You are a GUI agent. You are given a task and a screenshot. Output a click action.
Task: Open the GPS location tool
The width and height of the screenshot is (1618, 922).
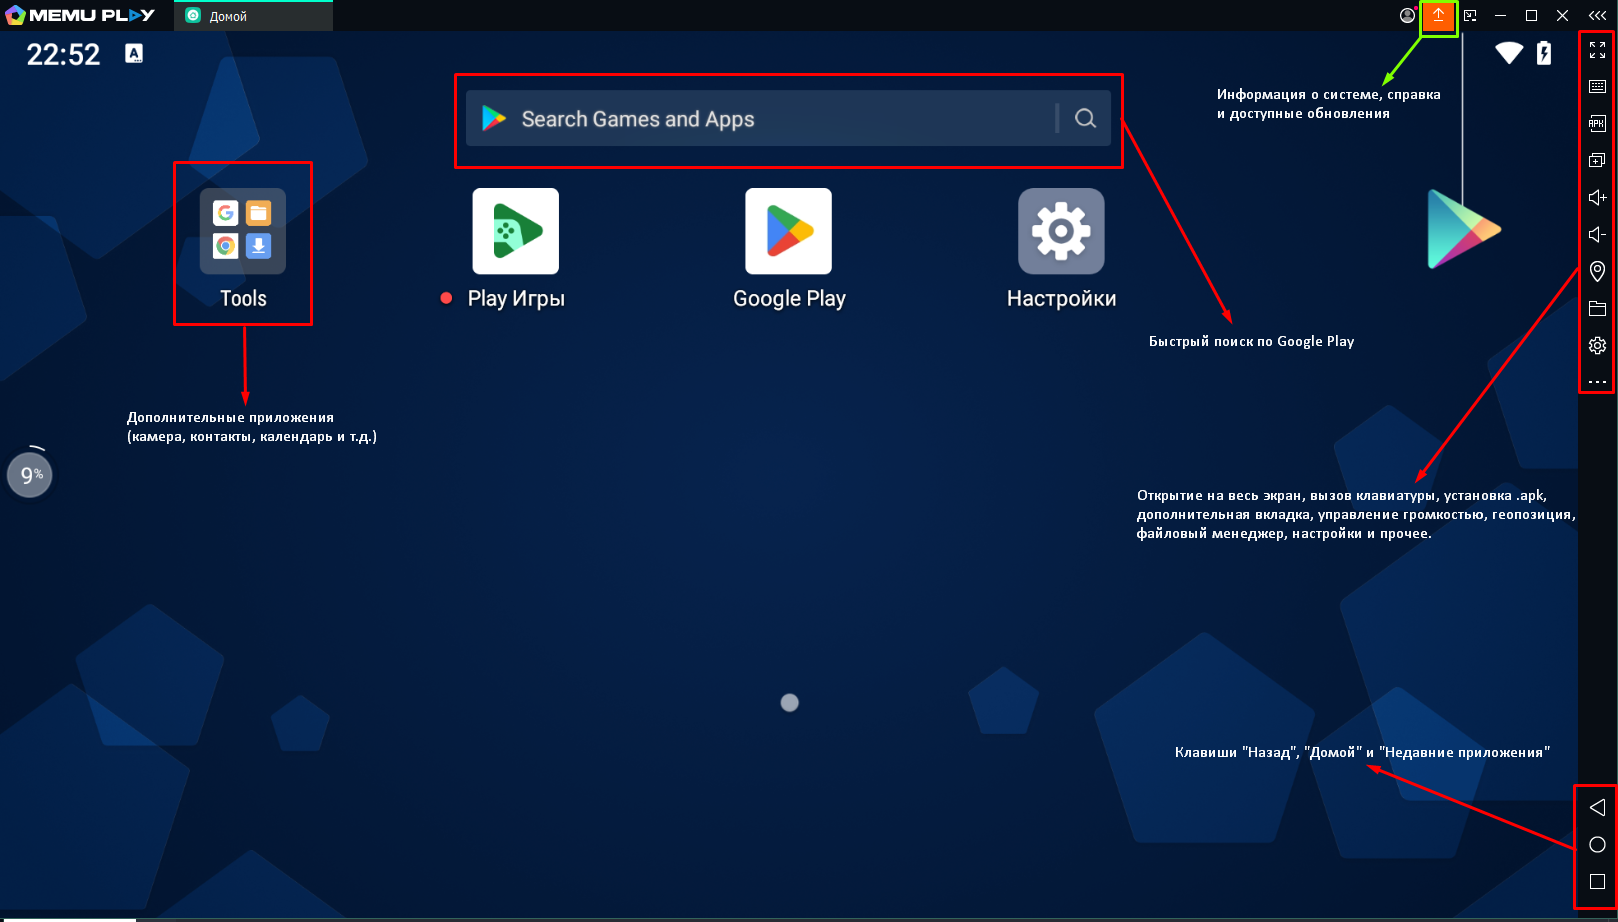[x=1597, y=271]
